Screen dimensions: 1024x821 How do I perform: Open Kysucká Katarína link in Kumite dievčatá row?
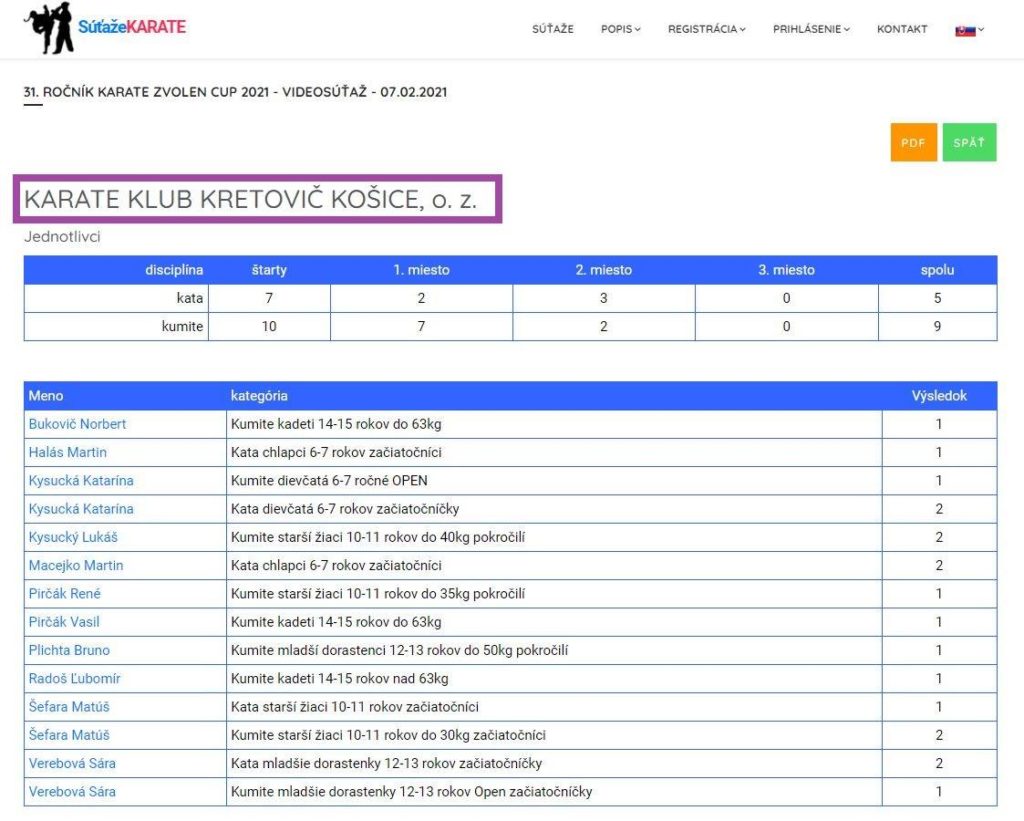pos(81,481)
